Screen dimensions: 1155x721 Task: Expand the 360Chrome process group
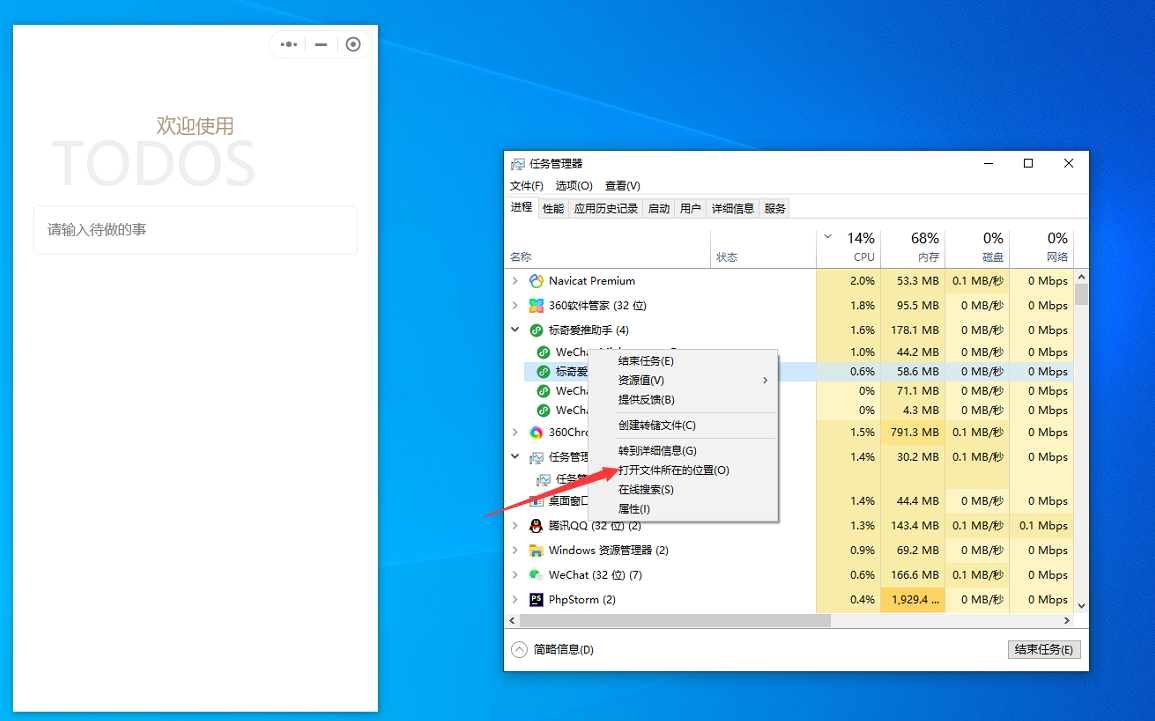[515, 432]
